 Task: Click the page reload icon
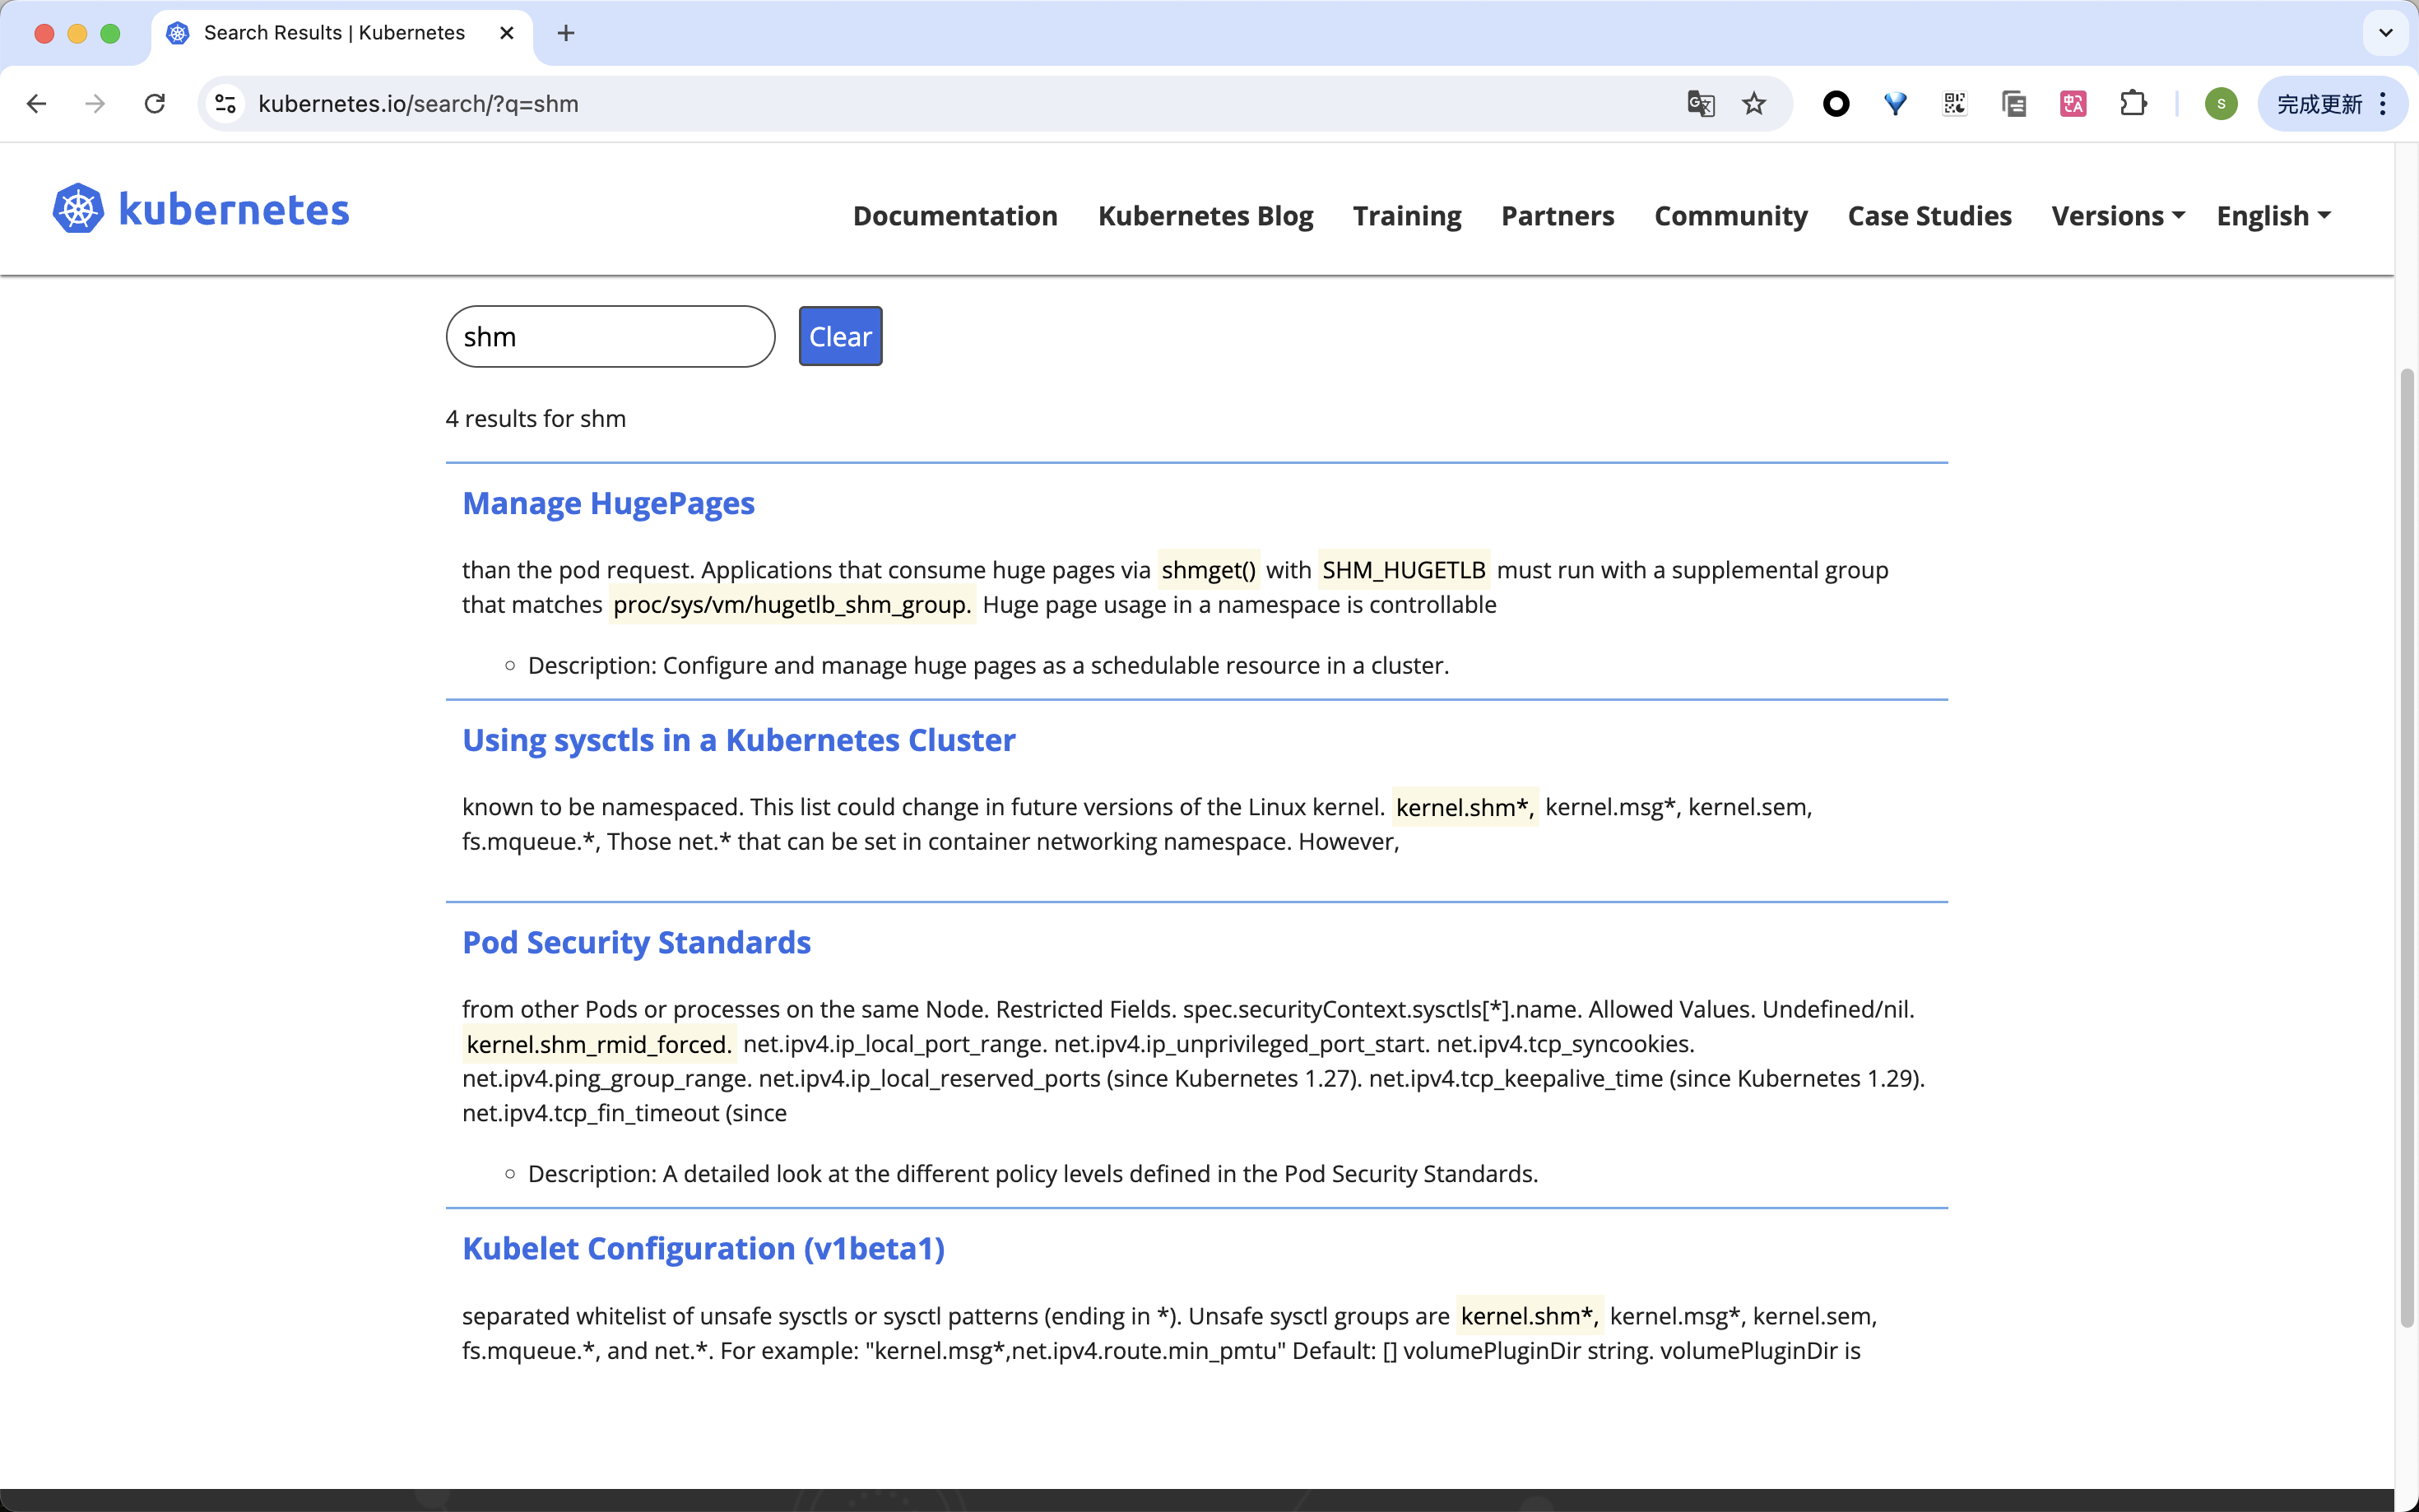(x=155, y=103)
